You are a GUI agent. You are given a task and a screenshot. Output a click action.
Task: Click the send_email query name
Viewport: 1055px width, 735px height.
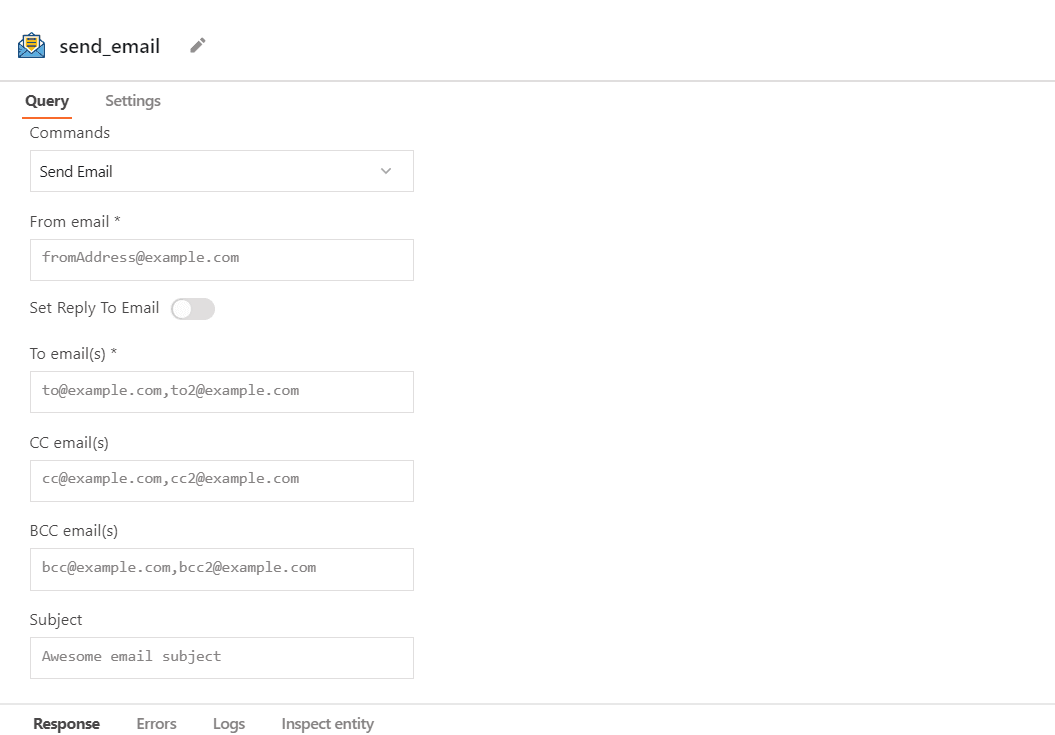click(109, 47)
